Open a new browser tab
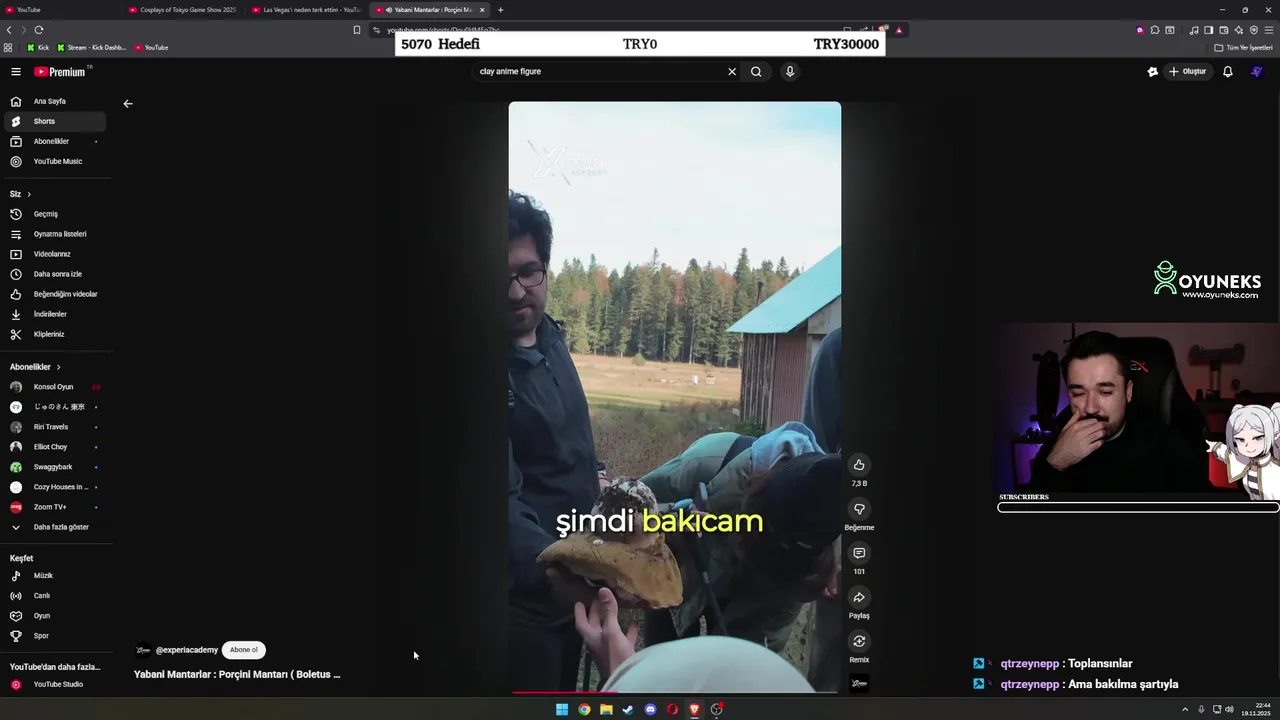 click(501, 10)
